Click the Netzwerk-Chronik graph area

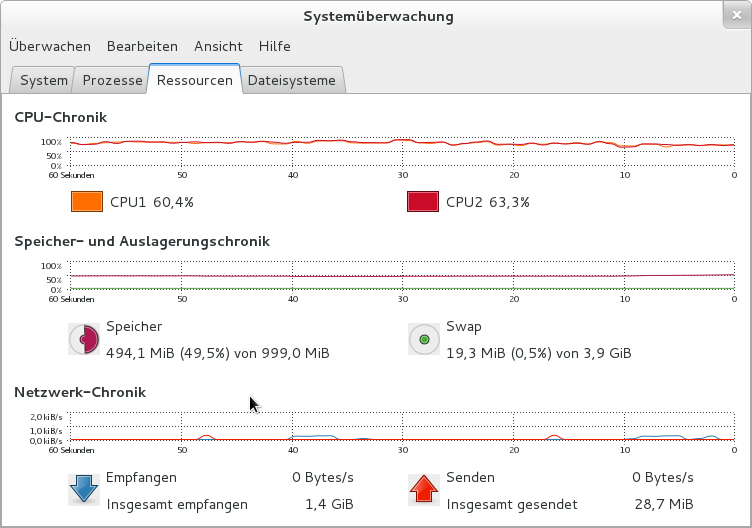400,427
